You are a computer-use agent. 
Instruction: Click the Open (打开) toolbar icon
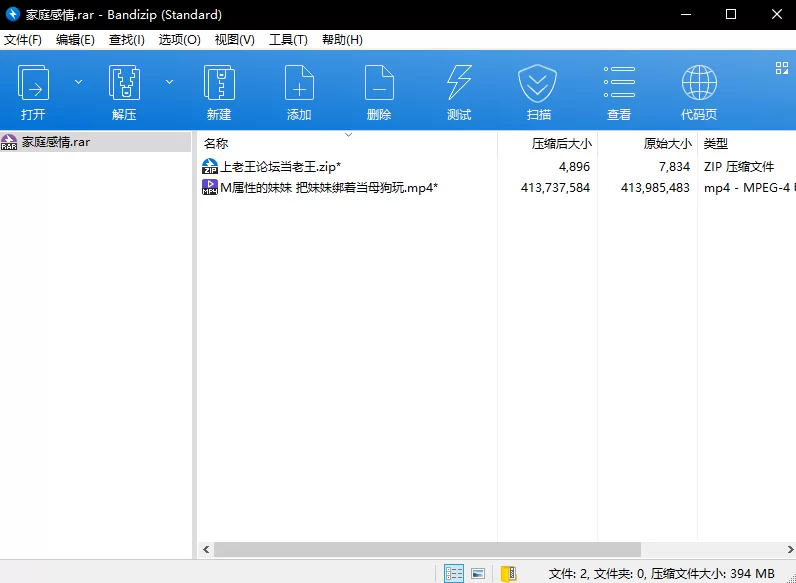tap(33, 90)
